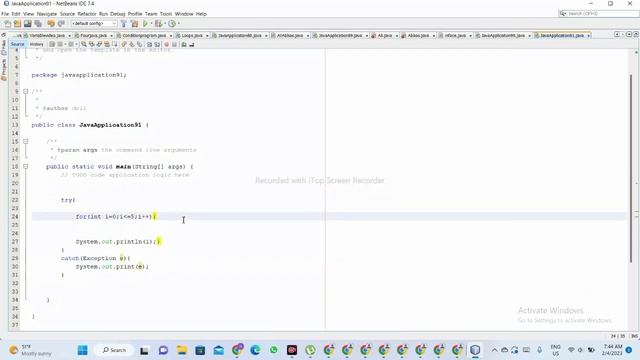The image size is (640, 360).
Task: Switch to the nface.java tab
Action: [455, 36]
